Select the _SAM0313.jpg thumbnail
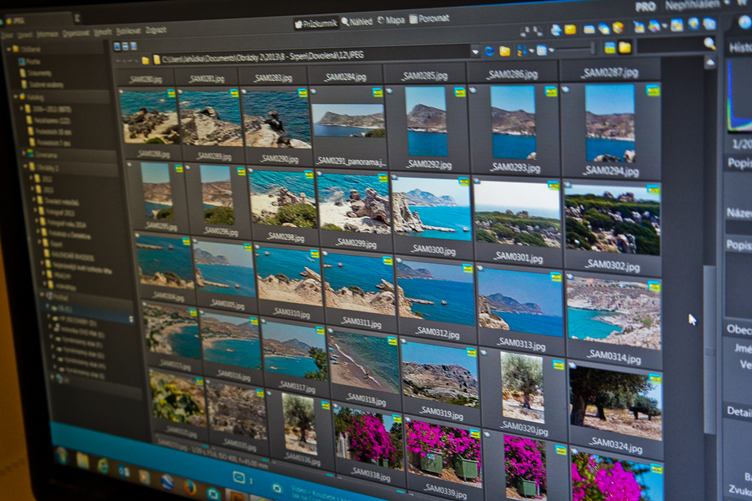 [519, 304]
